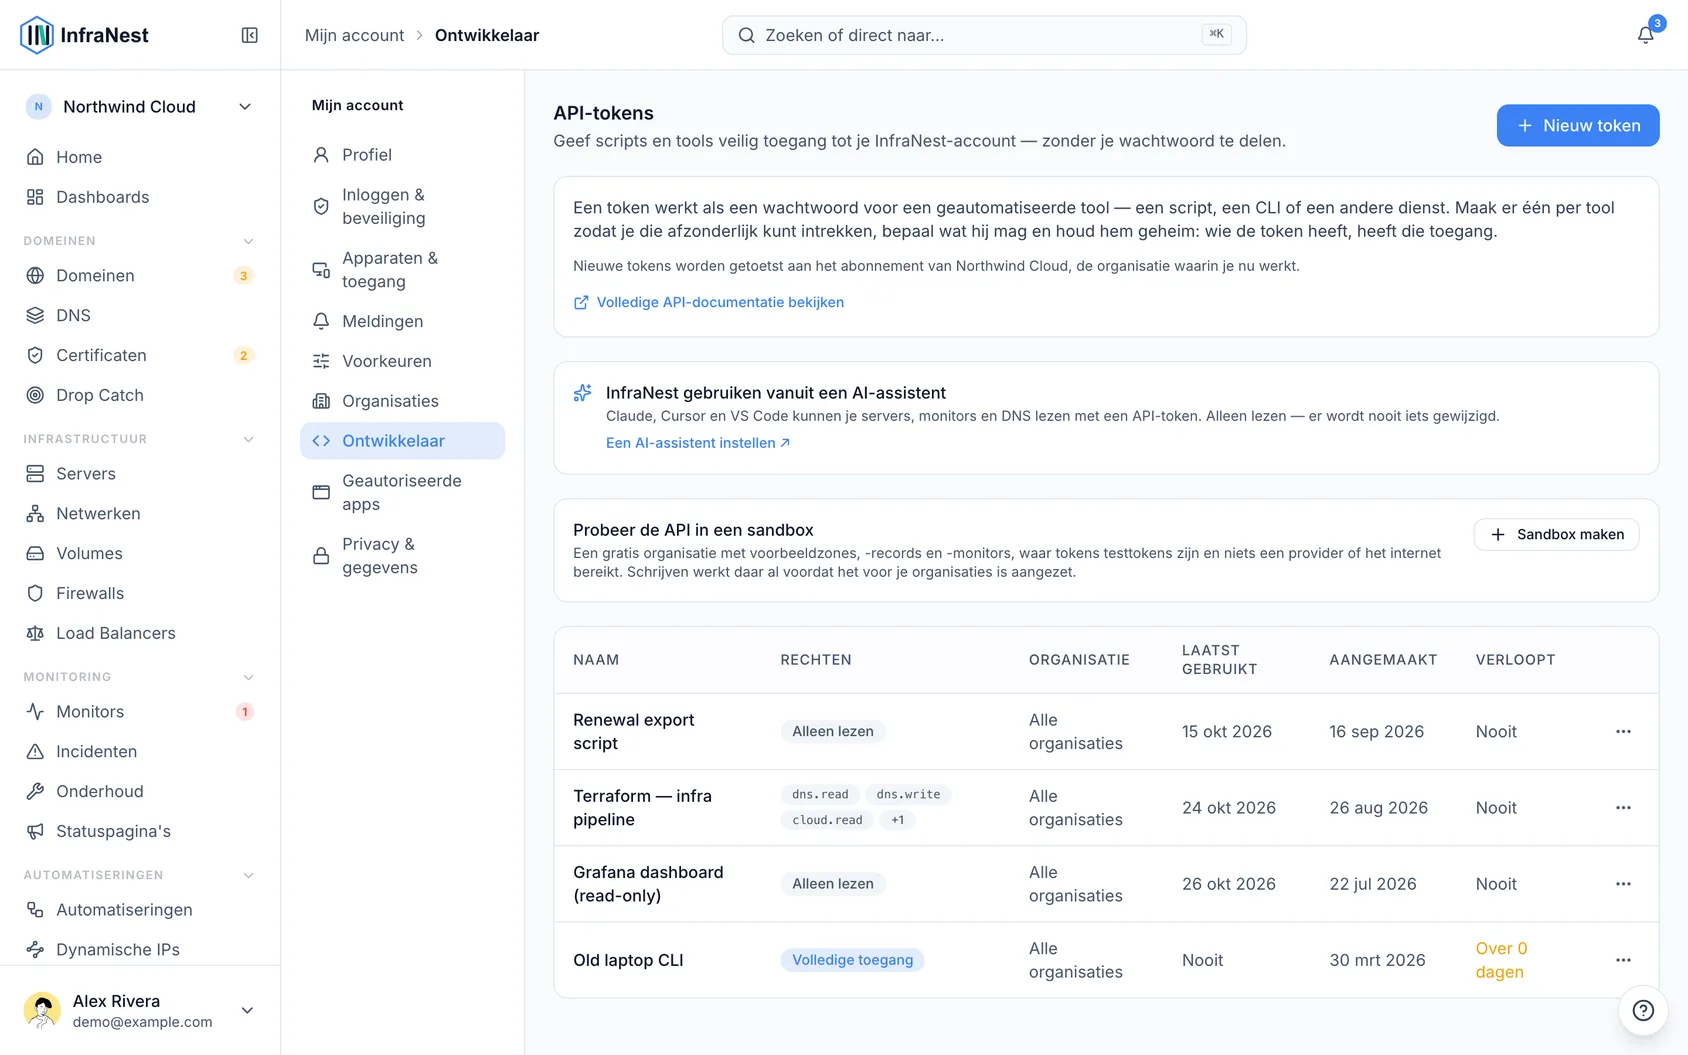This screenshot has height=1055, width=1688.
Task: Click the DNS layers icon
Action: (x=35, y=316)
